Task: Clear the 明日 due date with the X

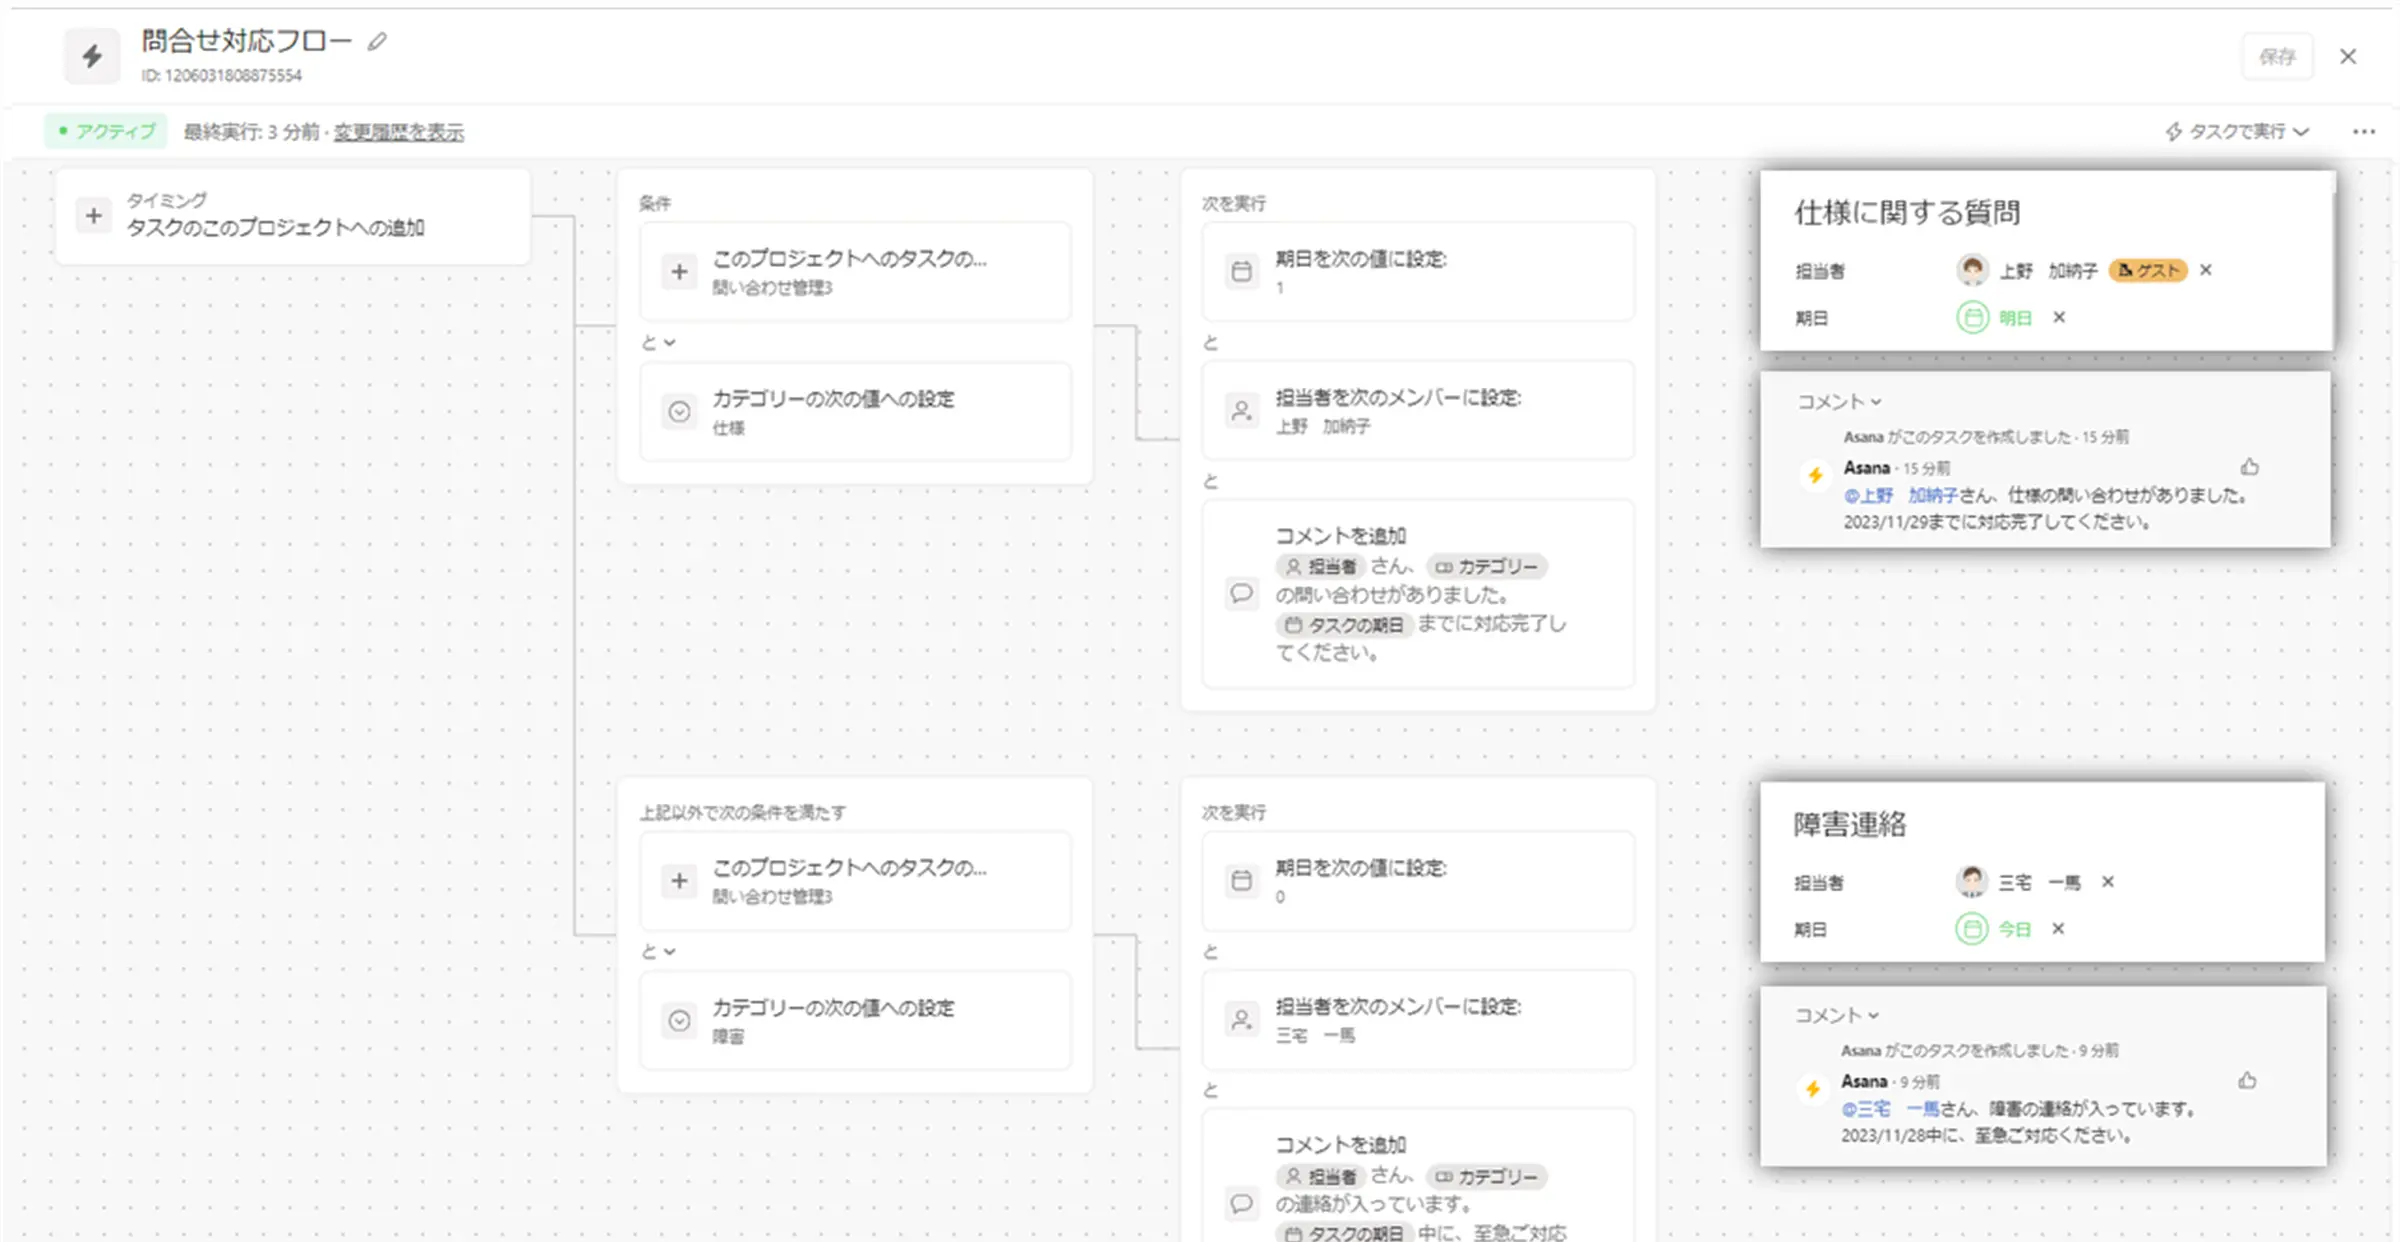Action: pyautogui.click(x=2059, y=317)
